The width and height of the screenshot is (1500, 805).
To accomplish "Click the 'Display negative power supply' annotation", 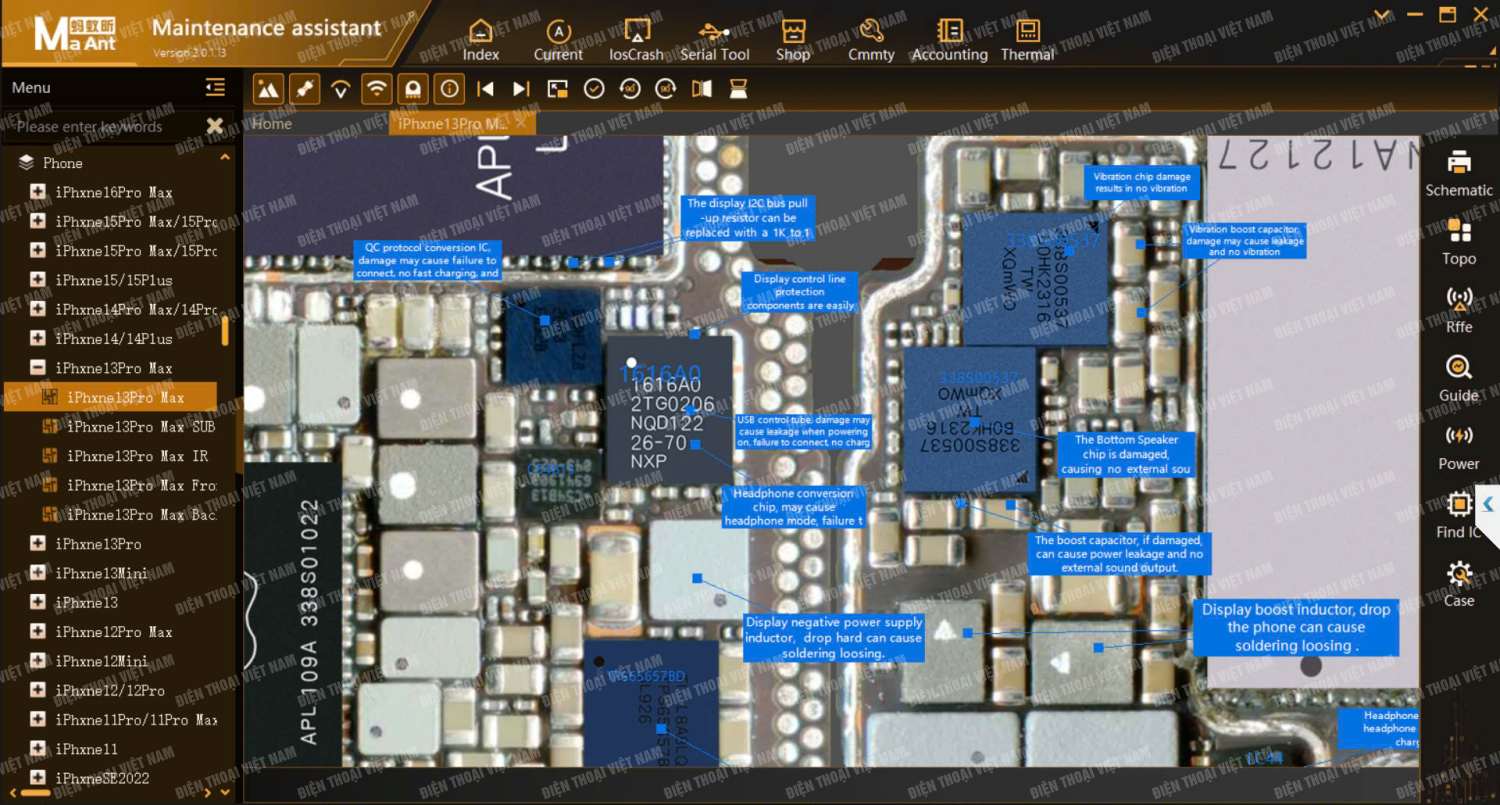I will [834, 638].
